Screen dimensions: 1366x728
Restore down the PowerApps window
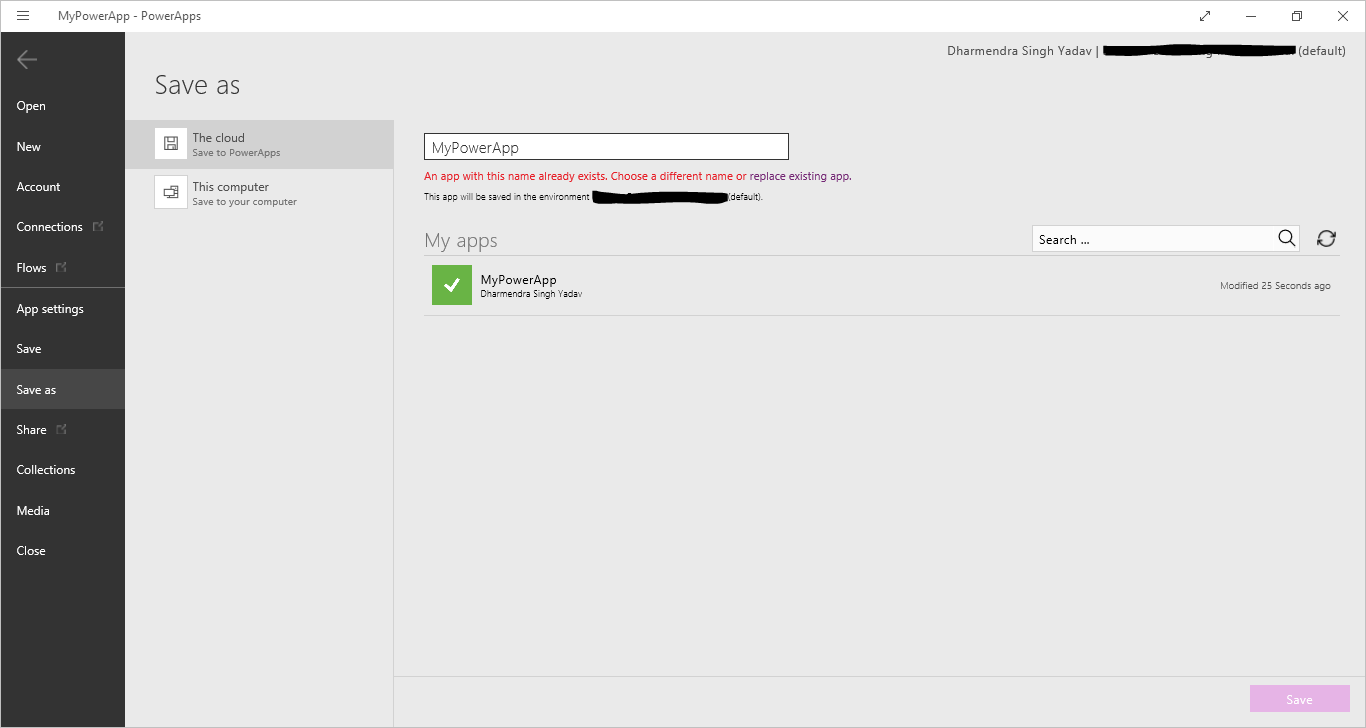click(x=1297, y=16)
